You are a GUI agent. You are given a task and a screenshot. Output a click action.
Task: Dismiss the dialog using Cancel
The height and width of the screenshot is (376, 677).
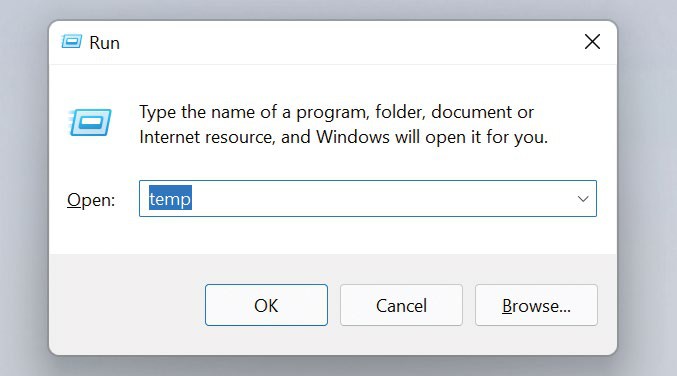point(401,305)
